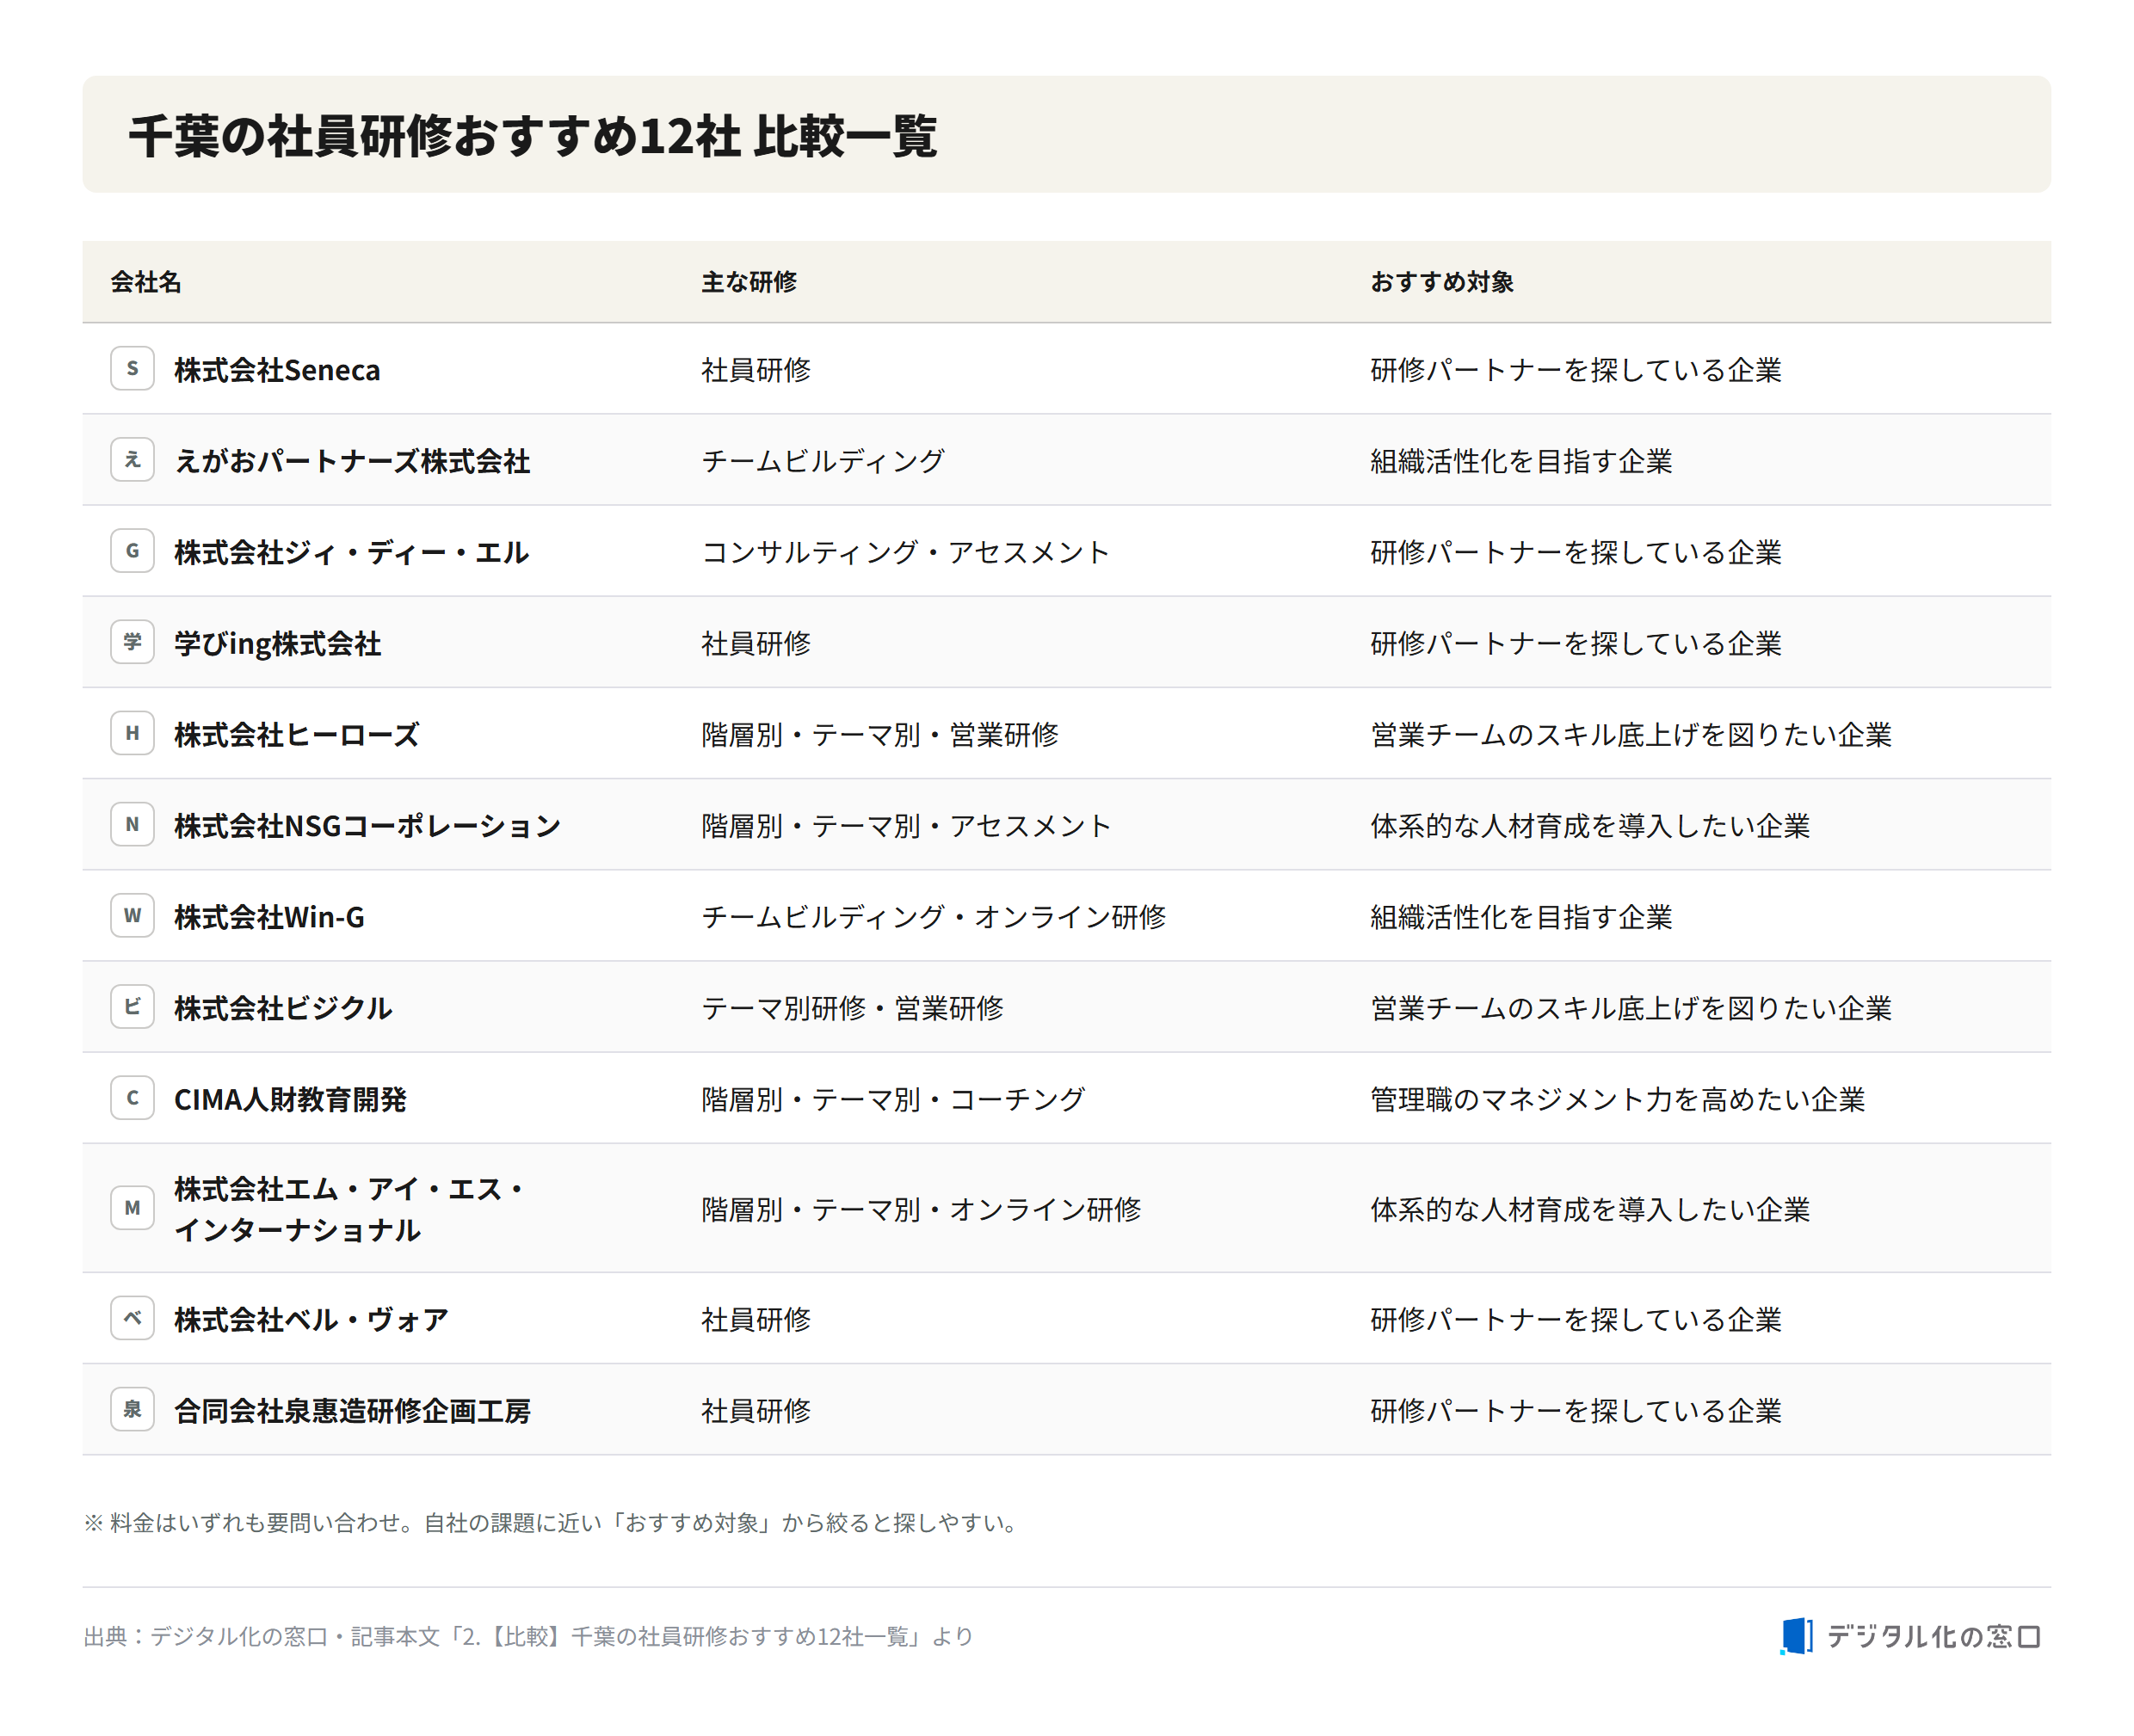Click 社員研修 in the 学びing row

click(x=756, y=644)
